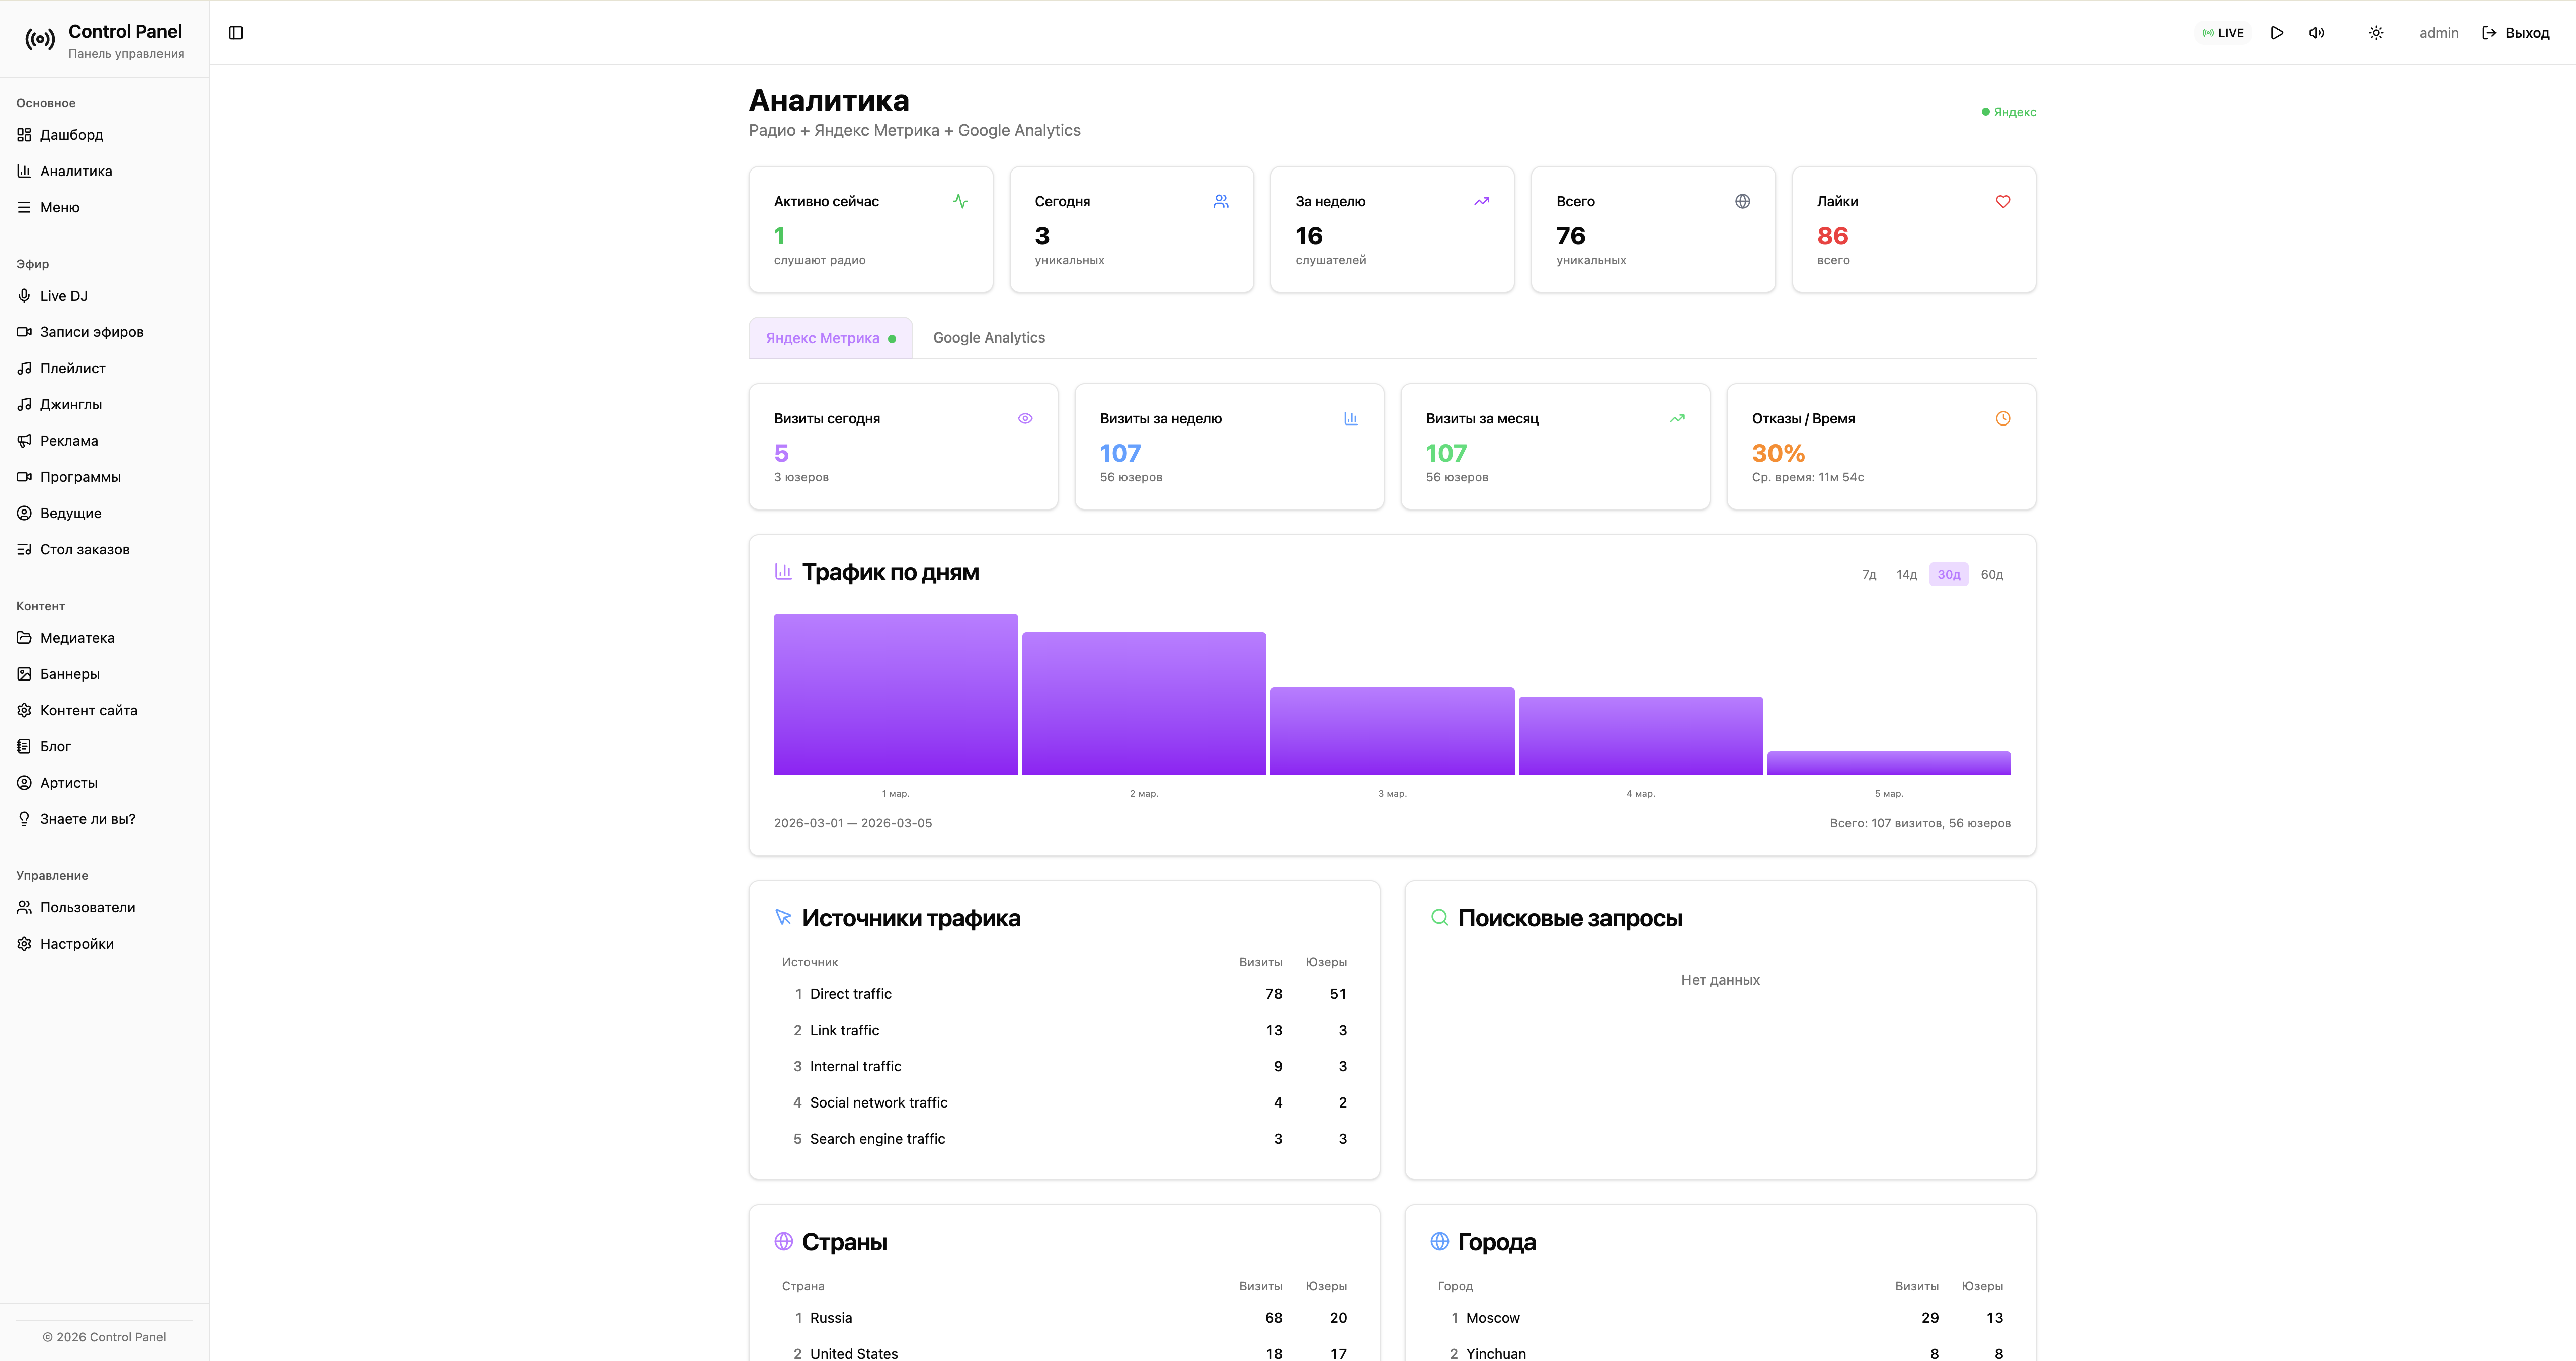The height and width of the screenshot is (1361, 2576).
Task: Click the globe icon on the Всего card
Action: pos(1742,201)
